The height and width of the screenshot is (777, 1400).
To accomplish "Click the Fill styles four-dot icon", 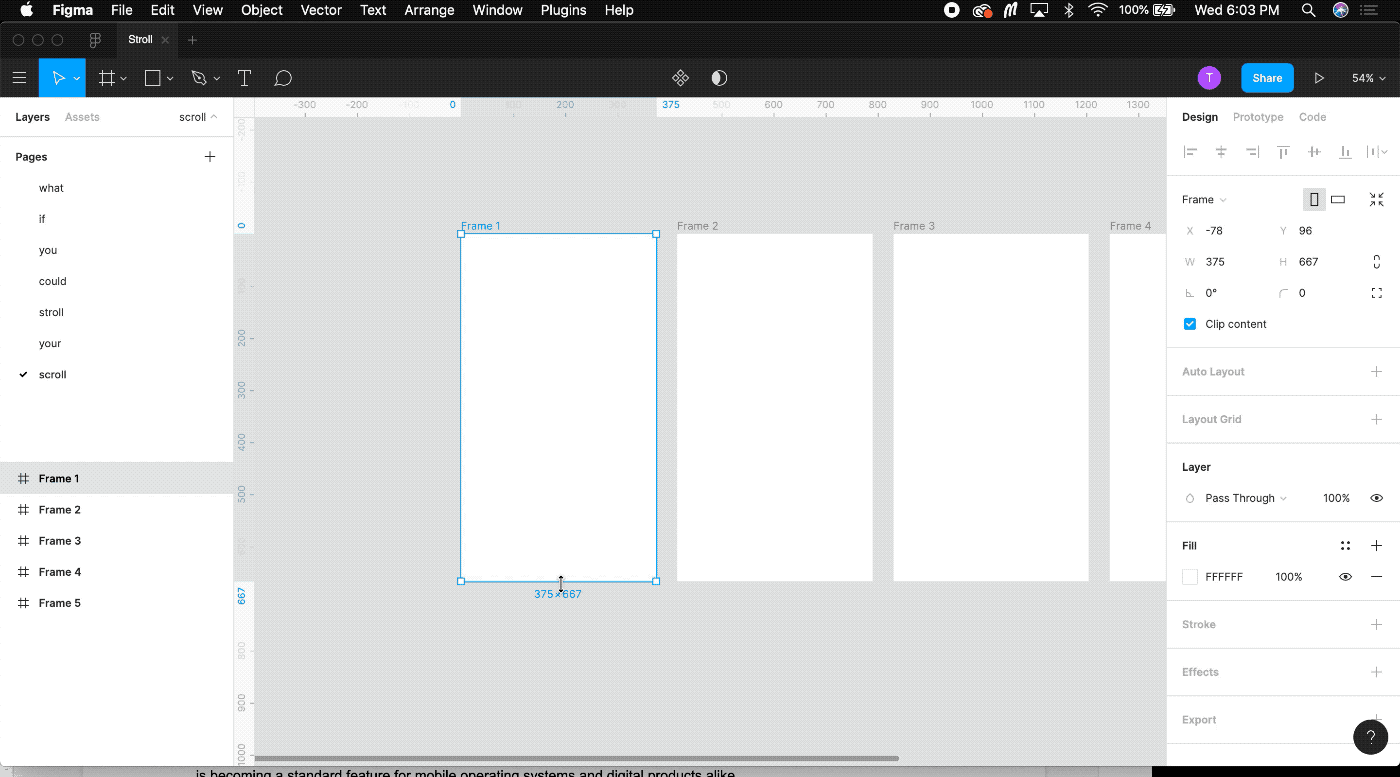I will point(1346,546).
